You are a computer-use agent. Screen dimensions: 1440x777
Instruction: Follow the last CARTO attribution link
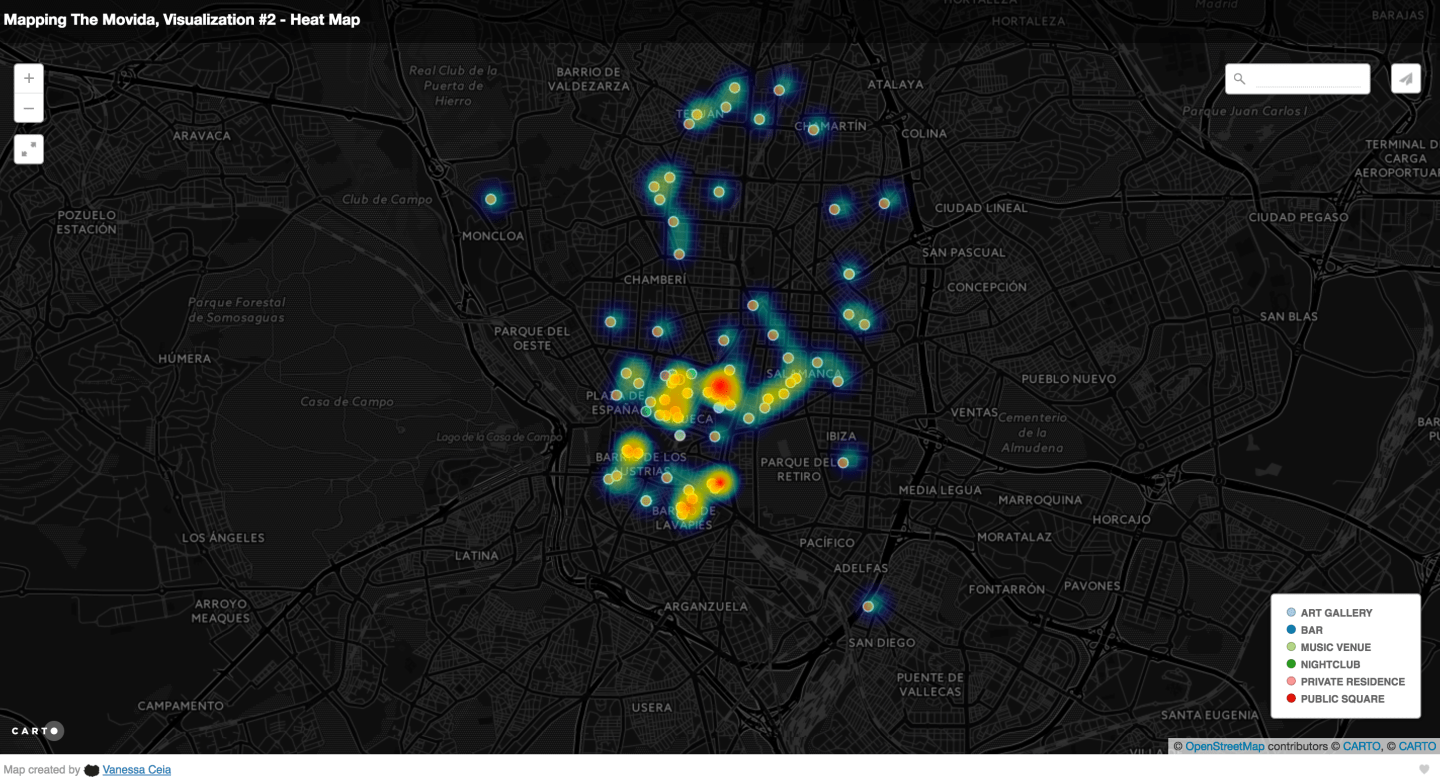point(1417,746)
